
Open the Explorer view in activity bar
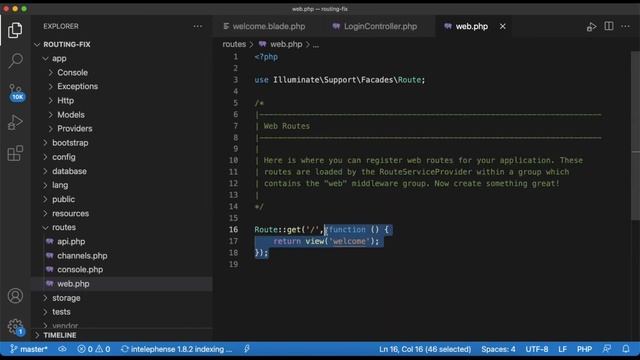[15, 30]
